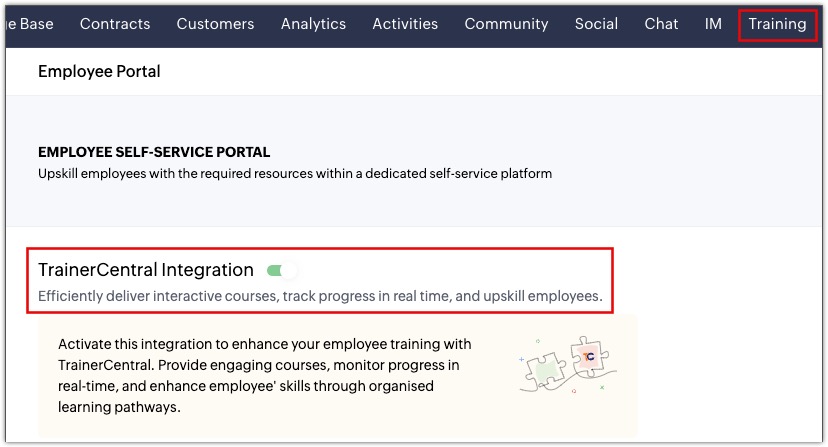Open the Training tab
This screenshot has width=828, height=447.
(x=777, y=24)
